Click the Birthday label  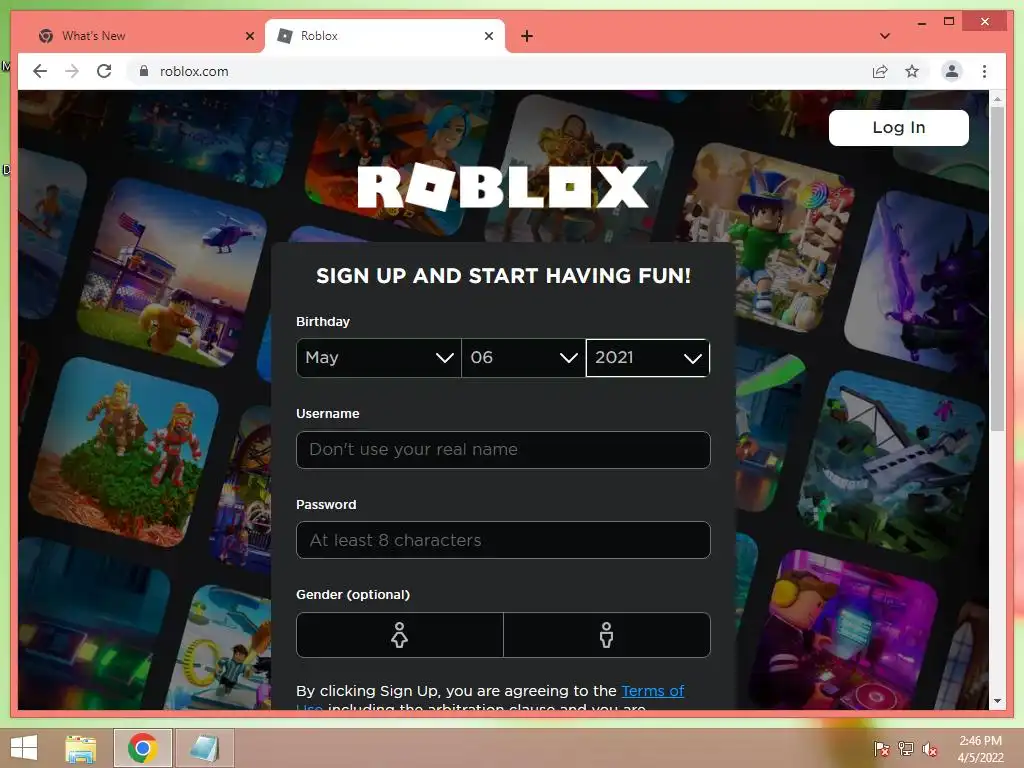[x=323, y=321]
